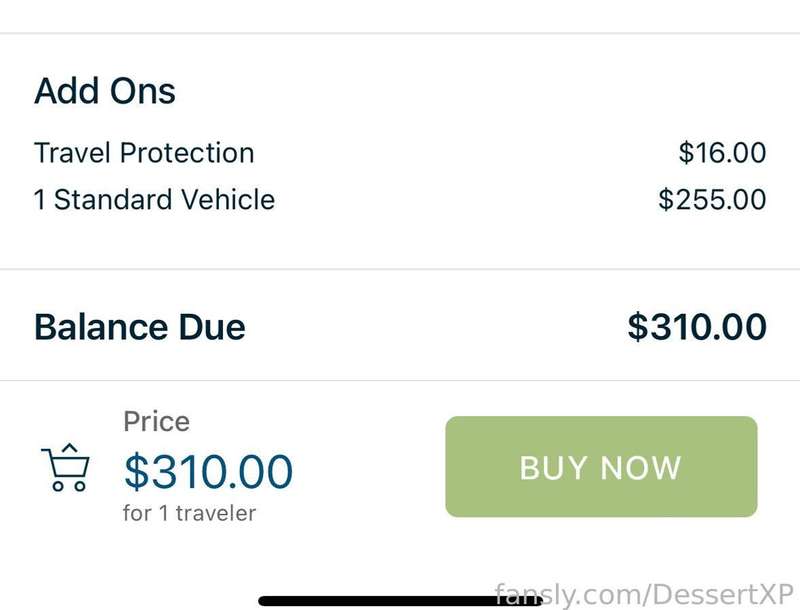Tap the shopping cart icon
This screenshot has width=800, height=610.
point(65,467)
